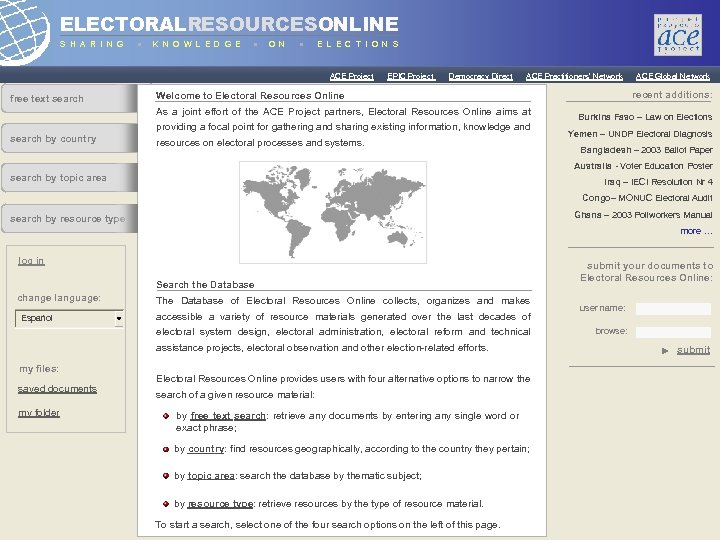Click the user name input field
The width and height of the screenshot is (720, 540).
pyautogui.click(x=673, y=309)
